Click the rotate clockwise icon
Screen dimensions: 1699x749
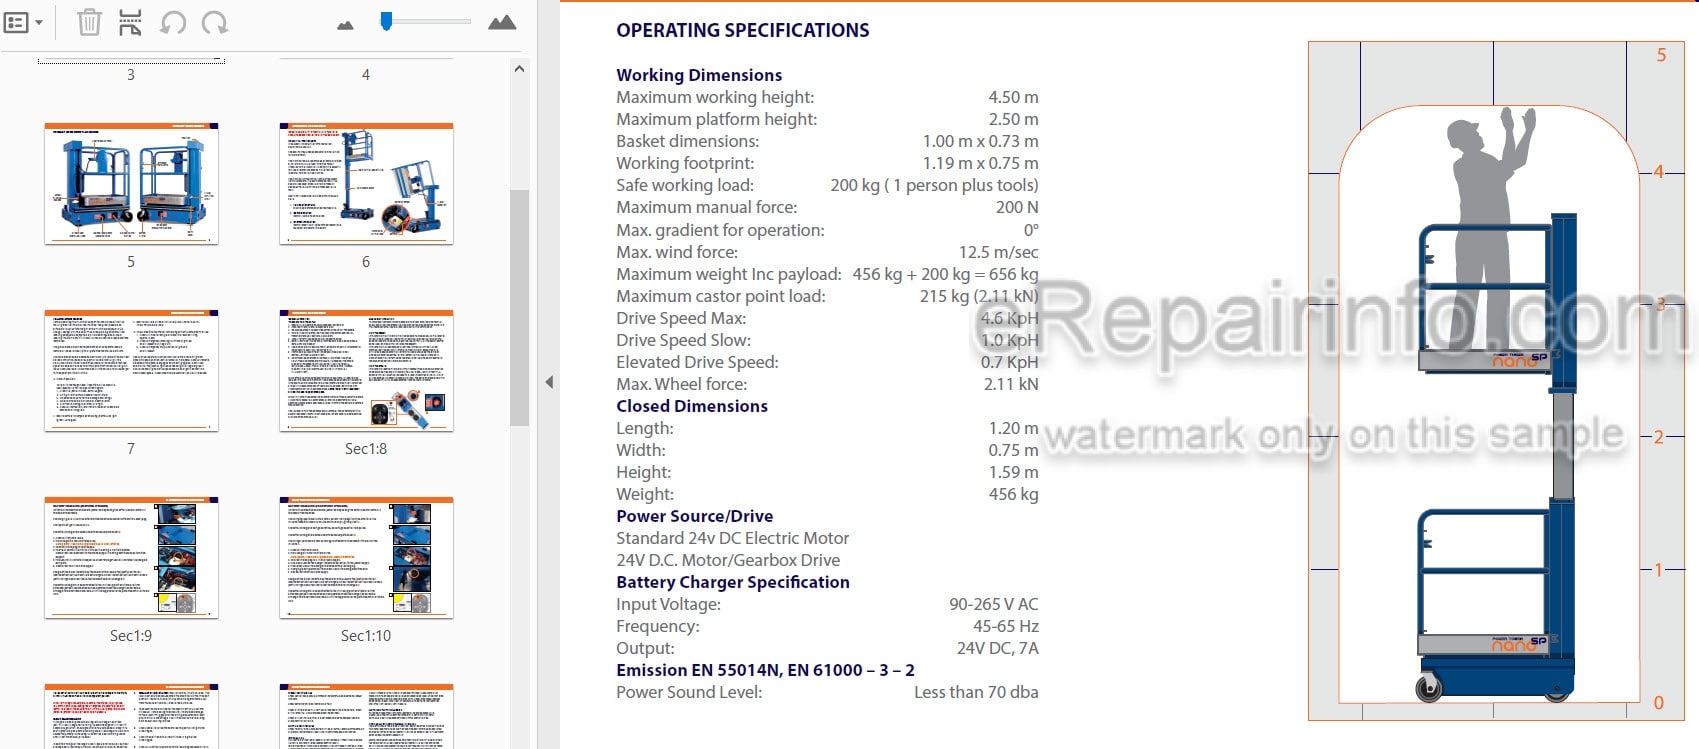tap(215, 22)
